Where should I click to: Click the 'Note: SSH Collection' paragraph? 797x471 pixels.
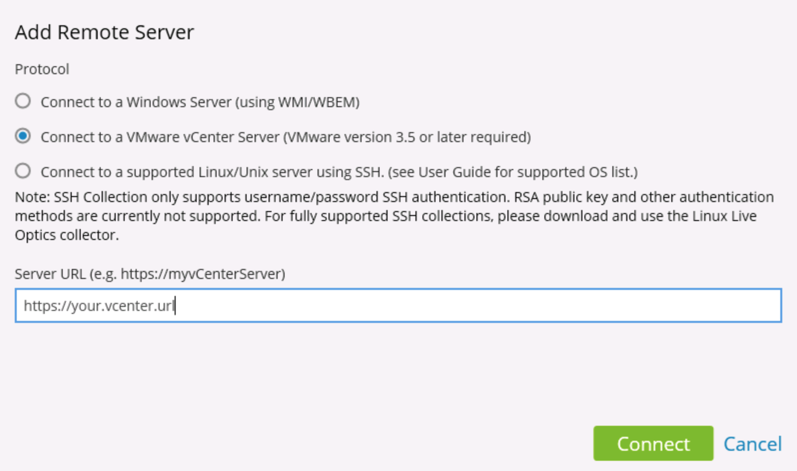click(x=394, y=216)
